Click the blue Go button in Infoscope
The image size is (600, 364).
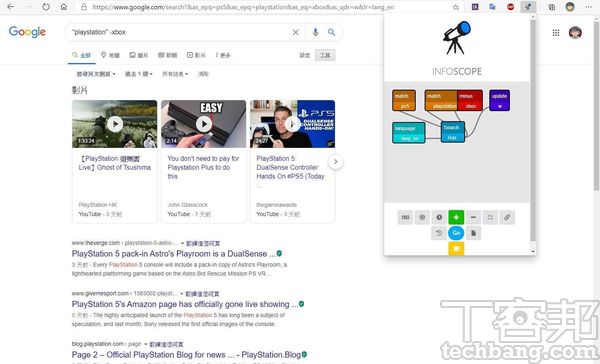click(456, 233)
